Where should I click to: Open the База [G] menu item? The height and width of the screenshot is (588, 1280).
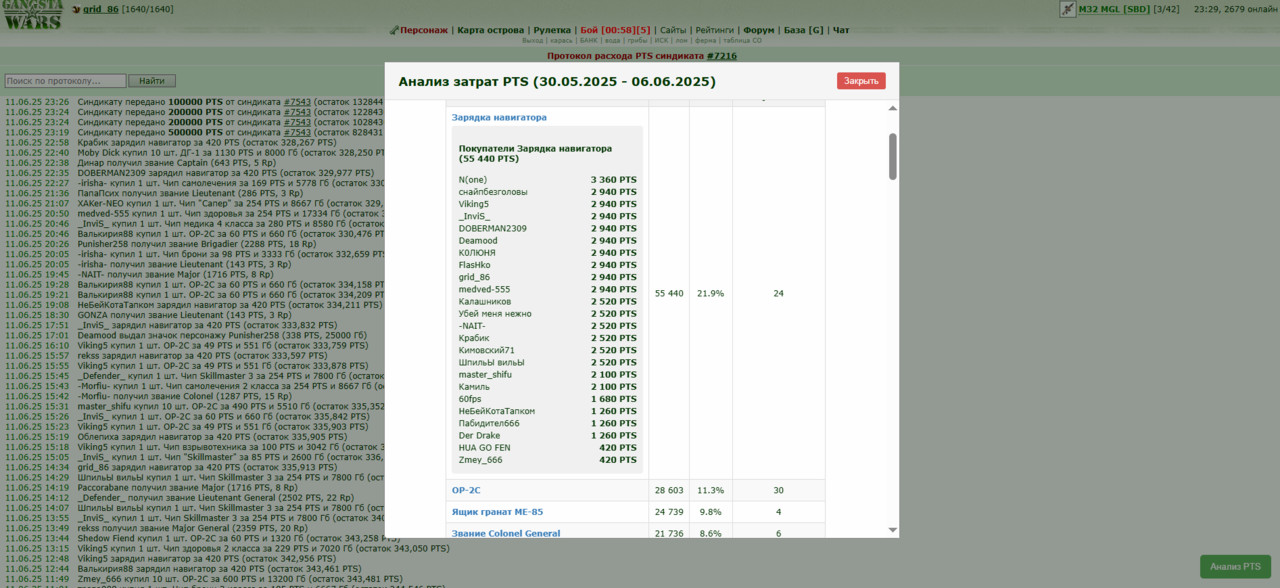click(804, 31)
